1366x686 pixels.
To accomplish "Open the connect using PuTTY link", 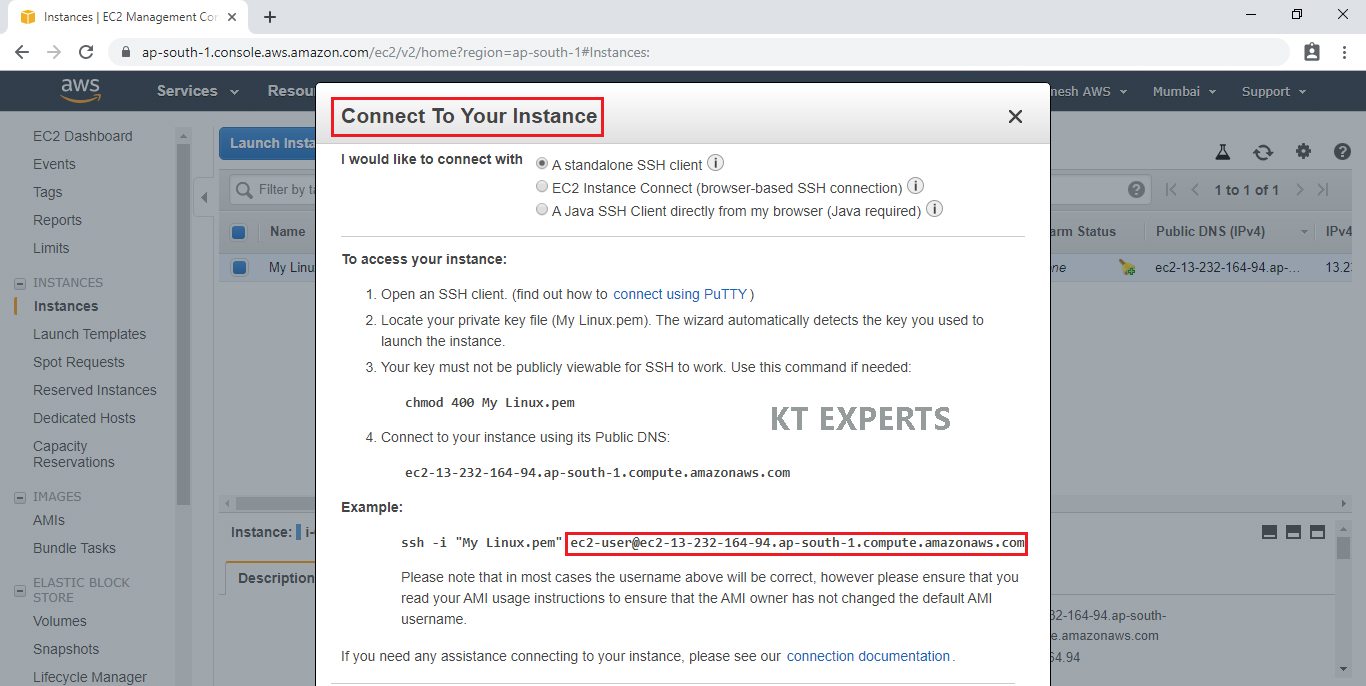I will click(681, 294).
